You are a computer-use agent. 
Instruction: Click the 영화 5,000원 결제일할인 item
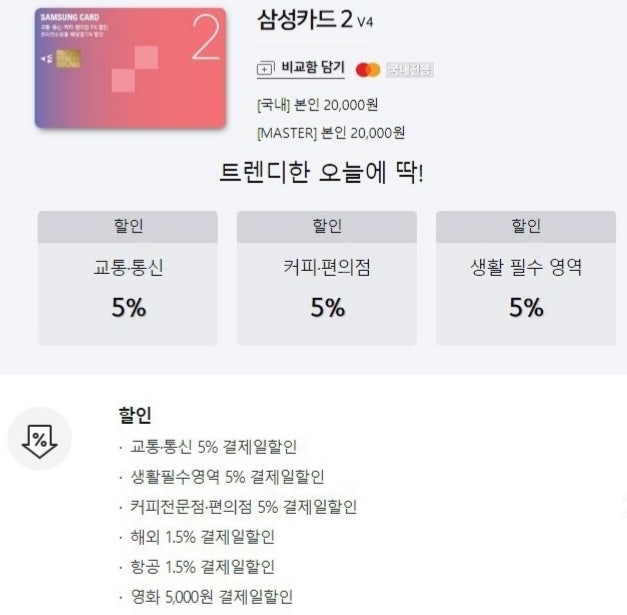coord(212,597)
